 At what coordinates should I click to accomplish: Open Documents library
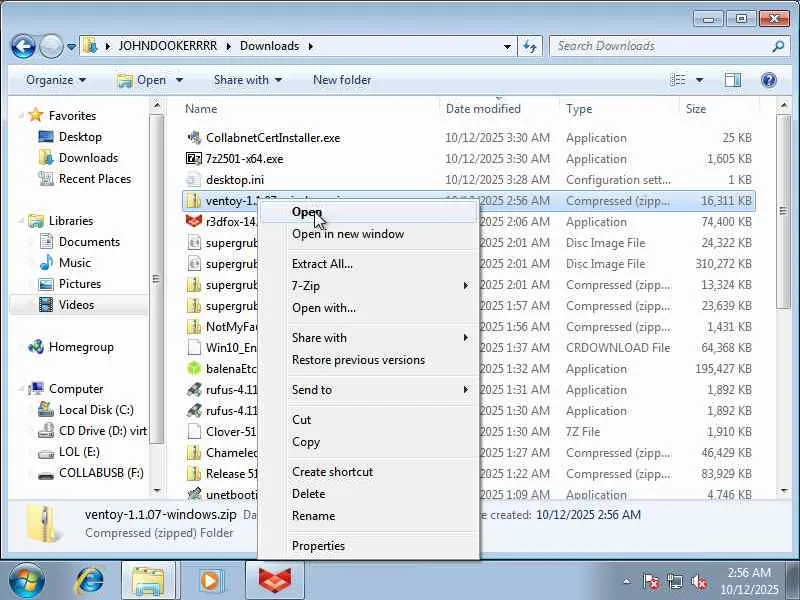tap(89, 241)
